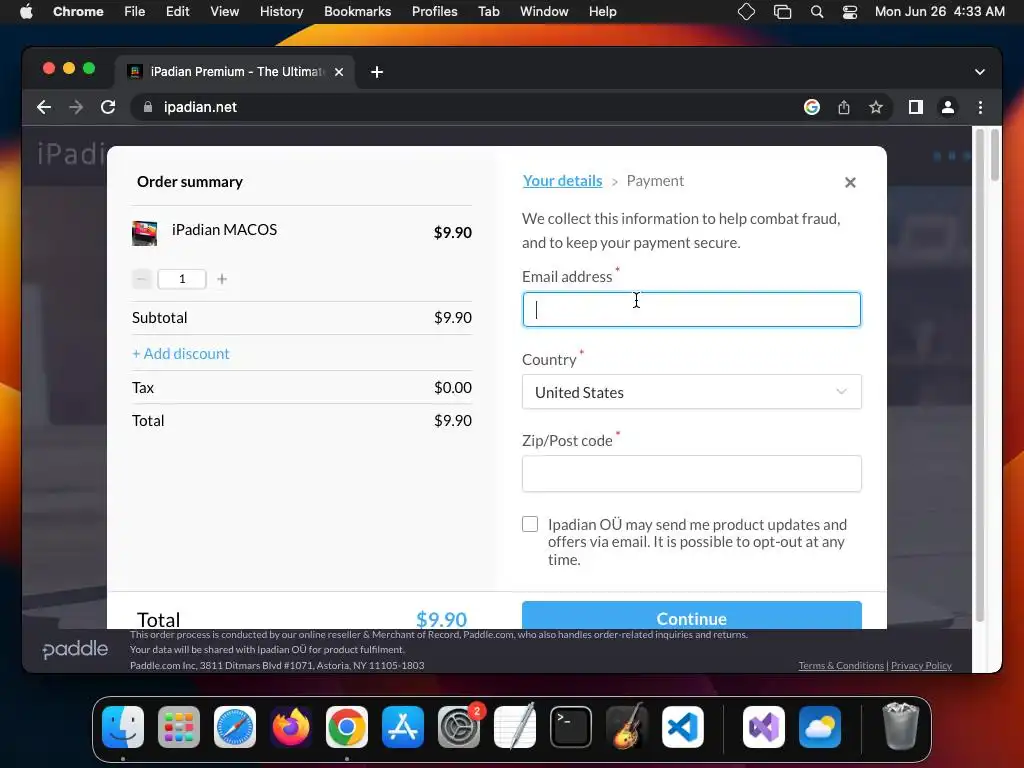Open the Profiles menu
This screenshot has width=1024, height=768.
pos(434,12)
